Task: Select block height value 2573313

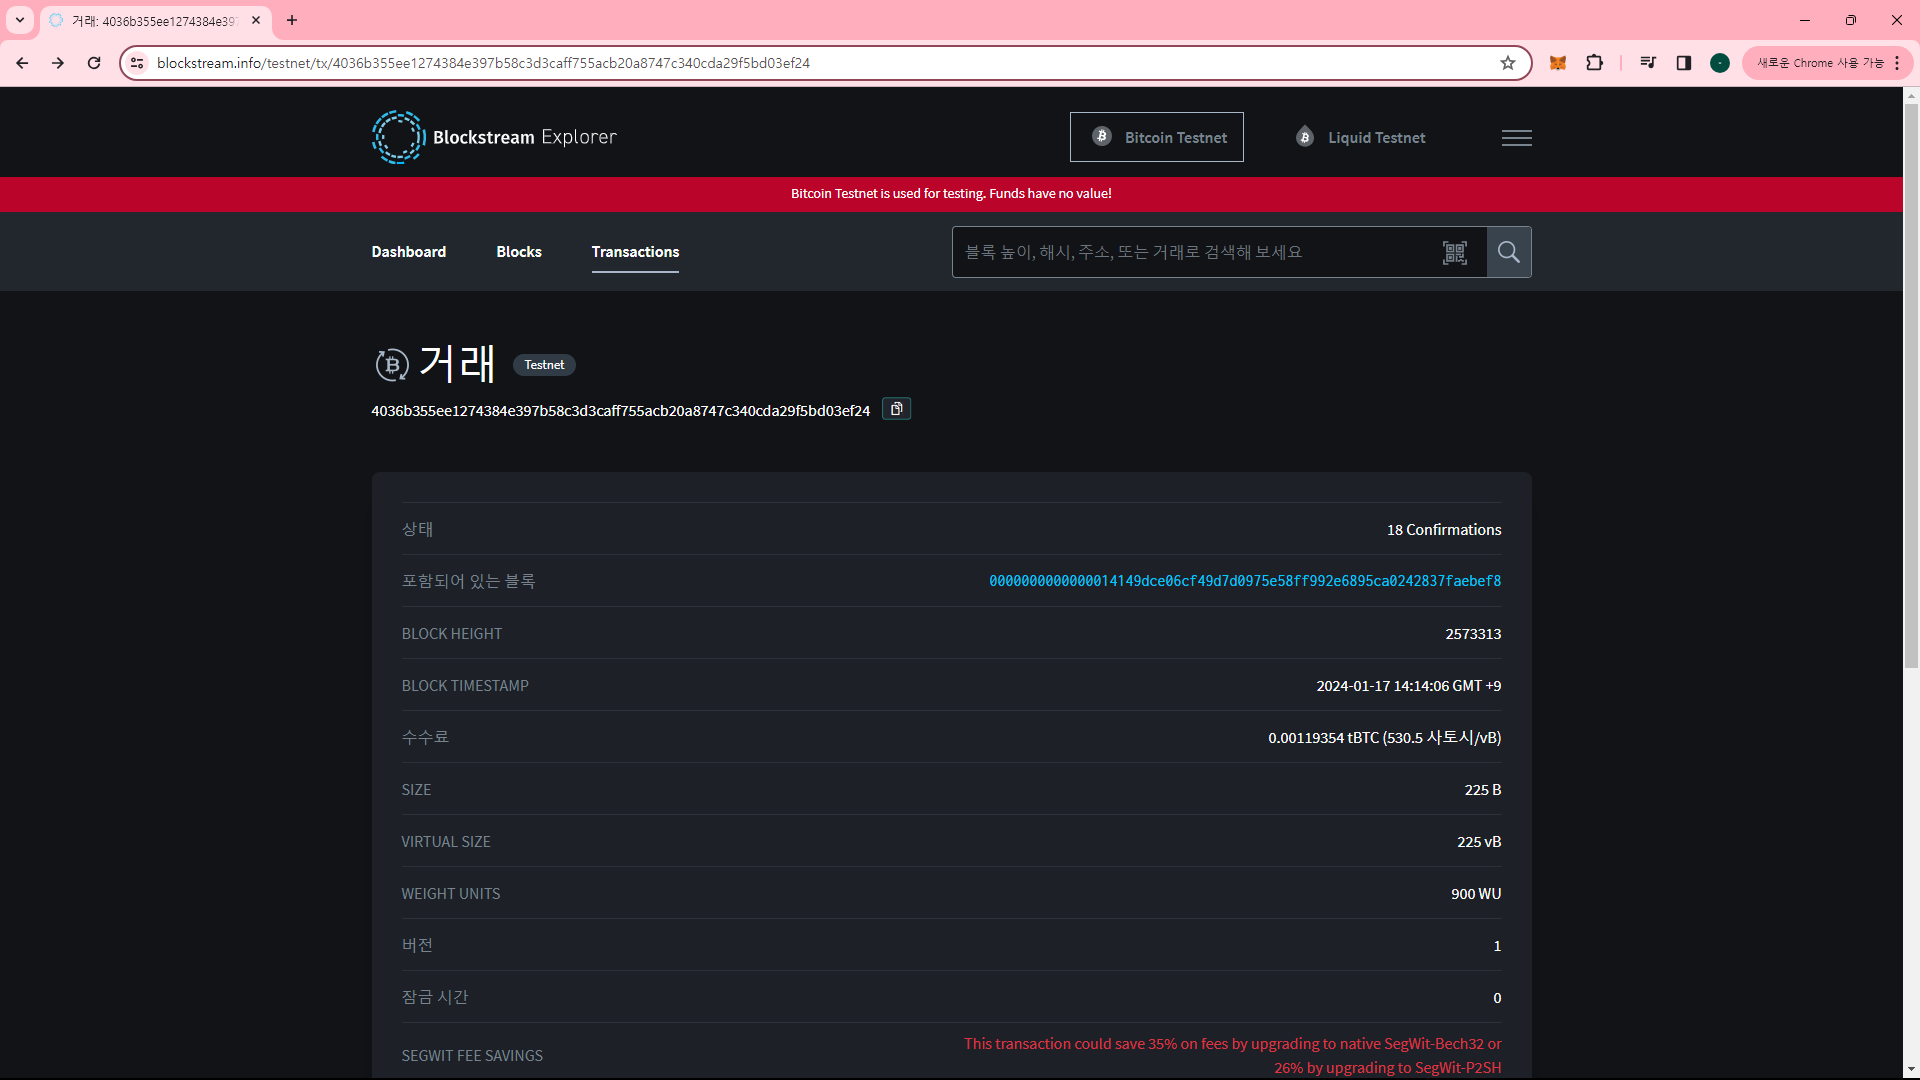Action: point(1473,634)
